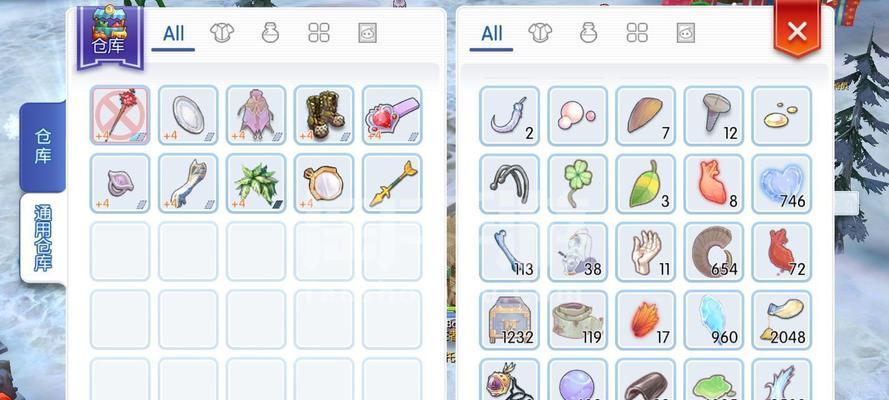Select the four-leaf clover item in bag
Image resolution: width=889 pixels, height=400 pixels.
tap(577, 184)
